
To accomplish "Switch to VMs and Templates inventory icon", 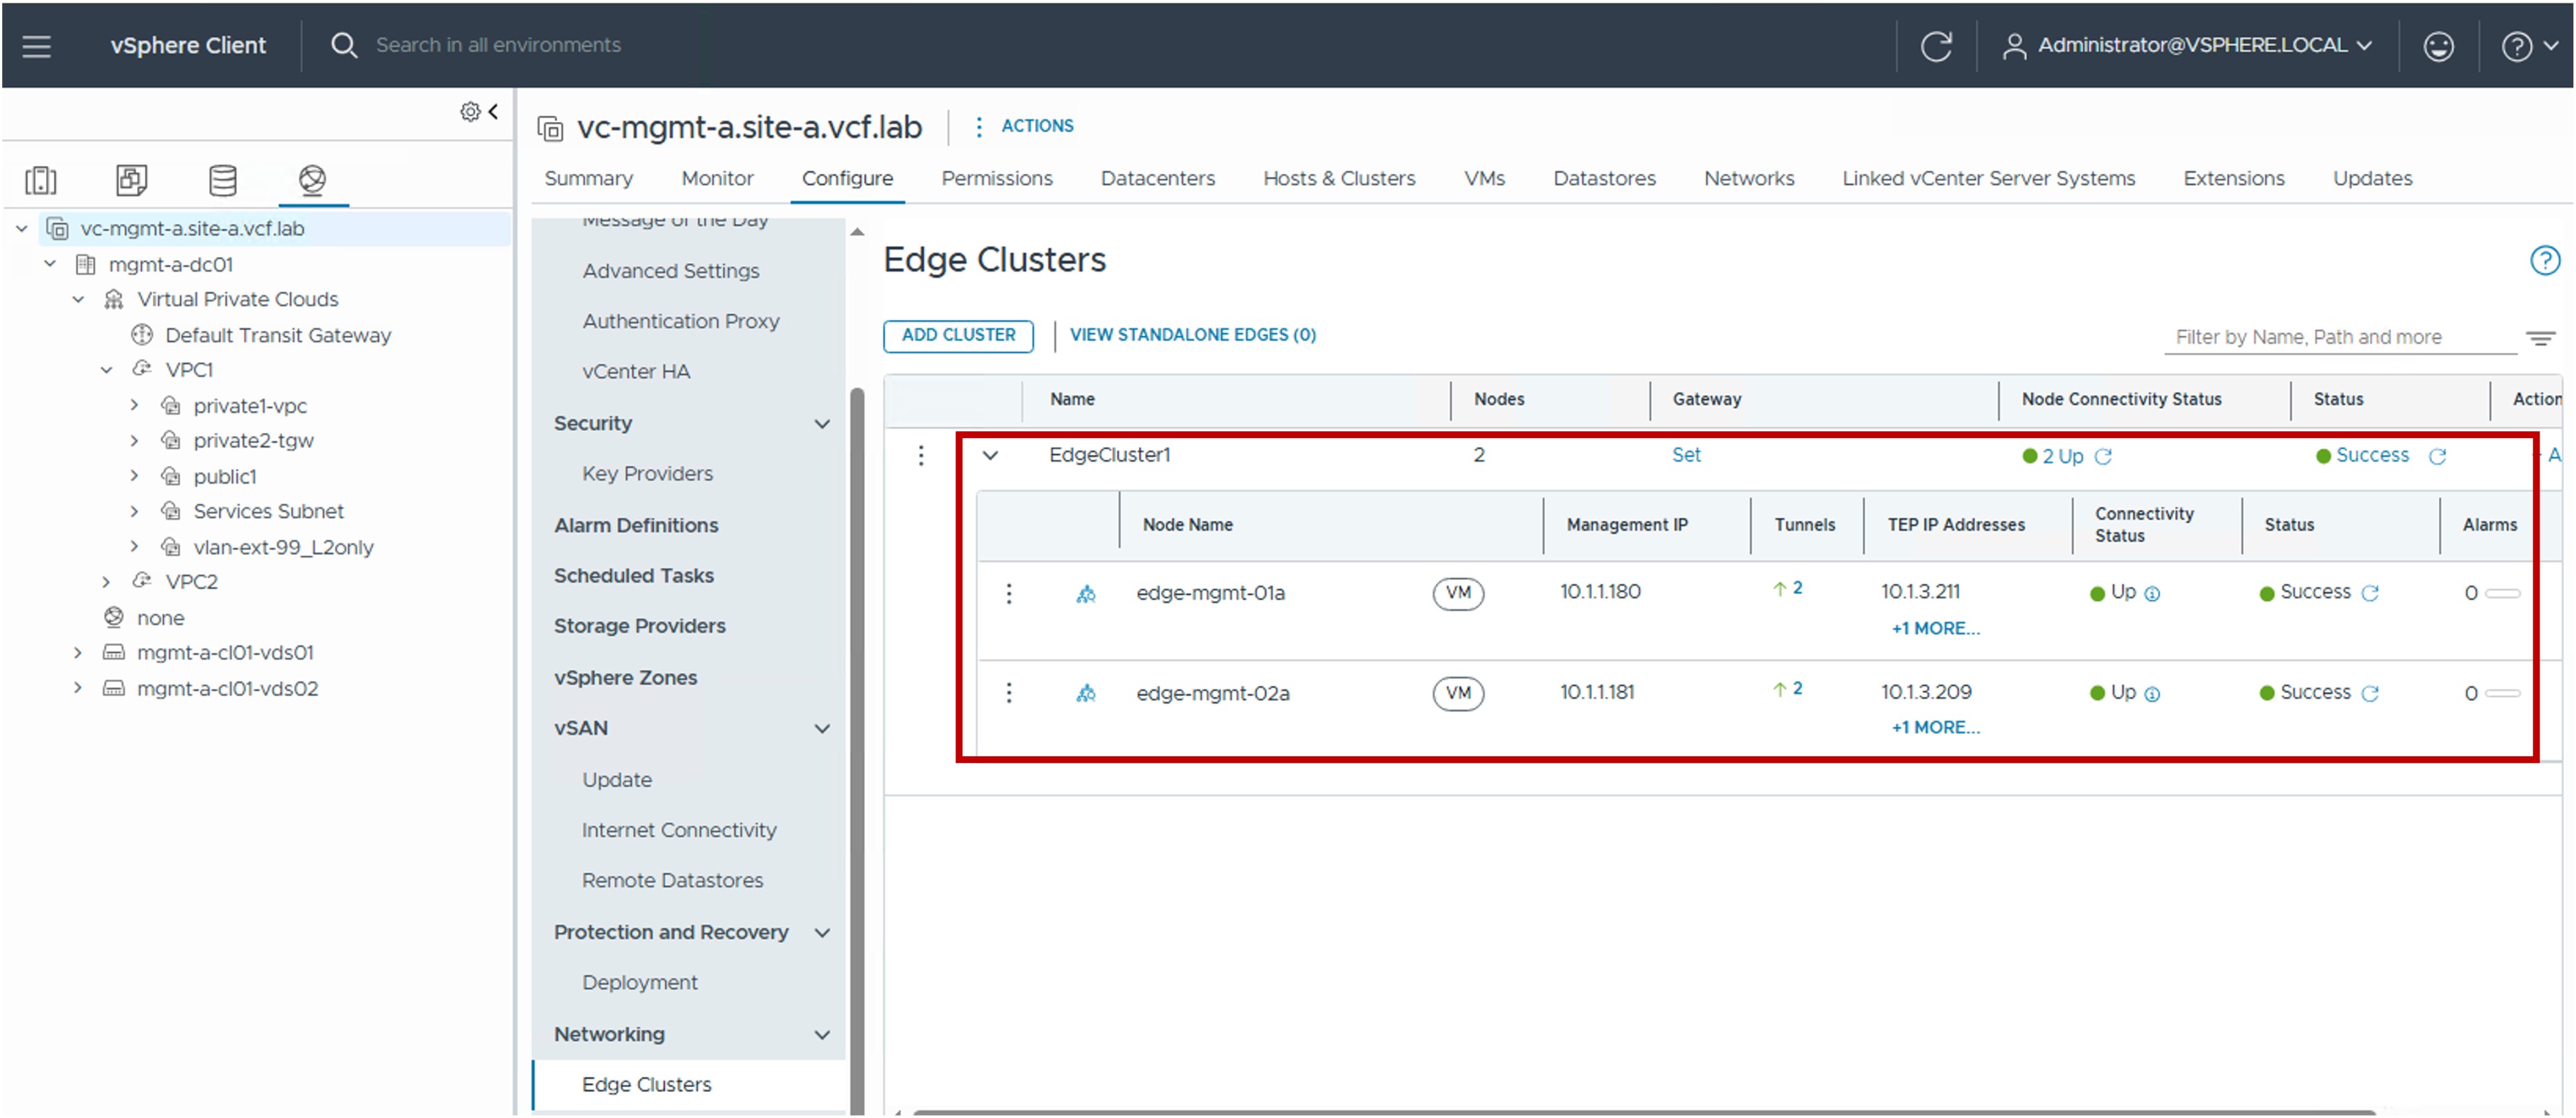I will click(x=132, y=180).
